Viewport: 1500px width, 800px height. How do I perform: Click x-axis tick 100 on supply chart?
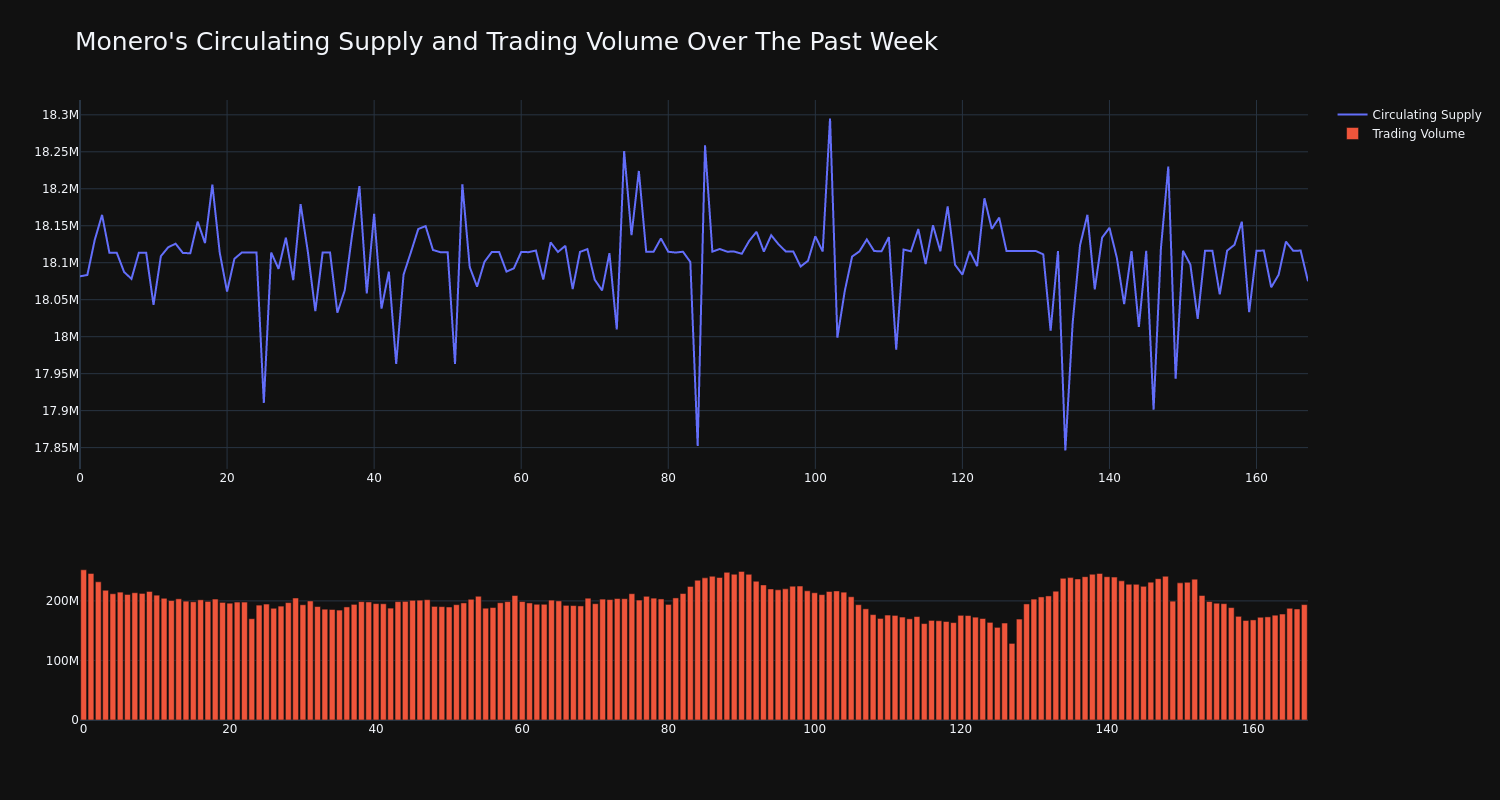pyautogui.click(x=815, y=478)
